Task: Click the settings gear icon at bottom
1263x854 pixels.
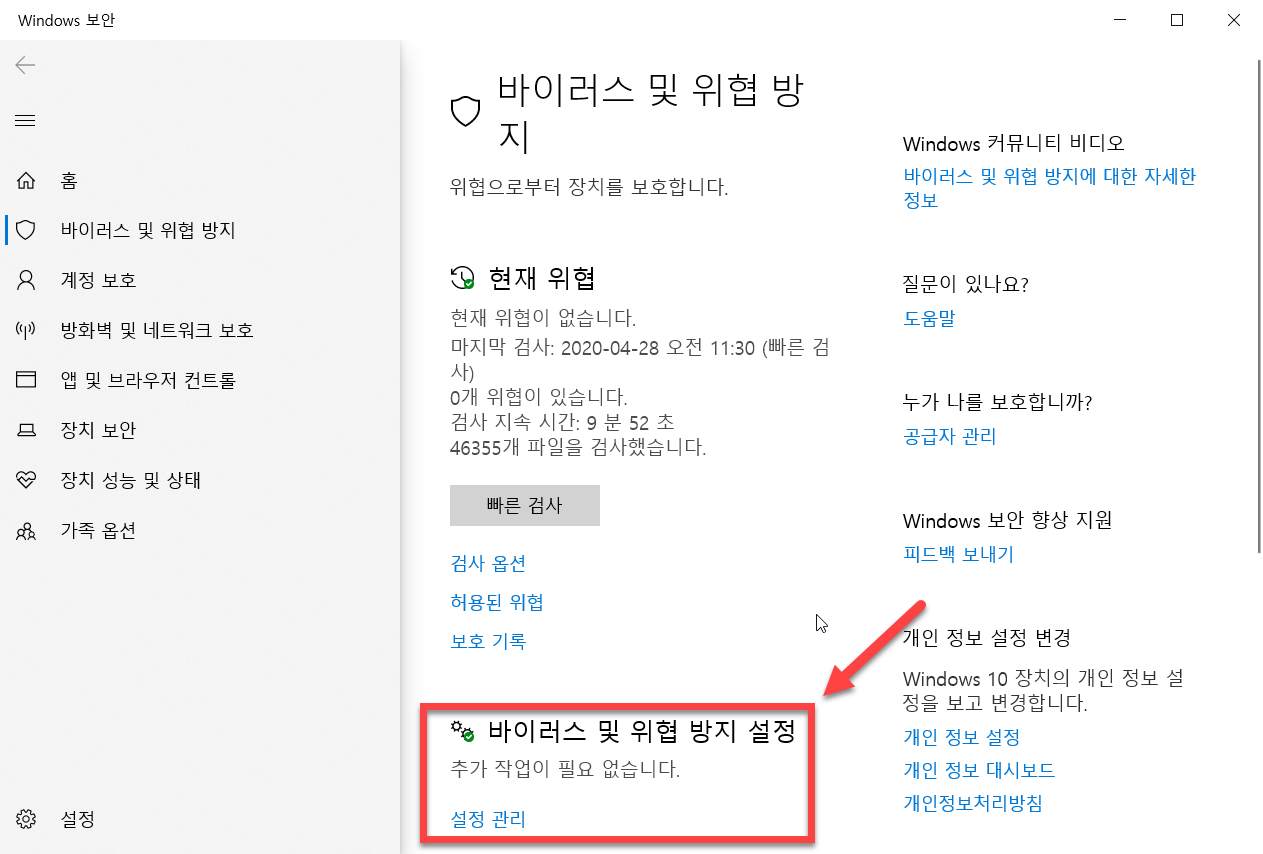Action: pyautogui.click(x=26, y=820)
